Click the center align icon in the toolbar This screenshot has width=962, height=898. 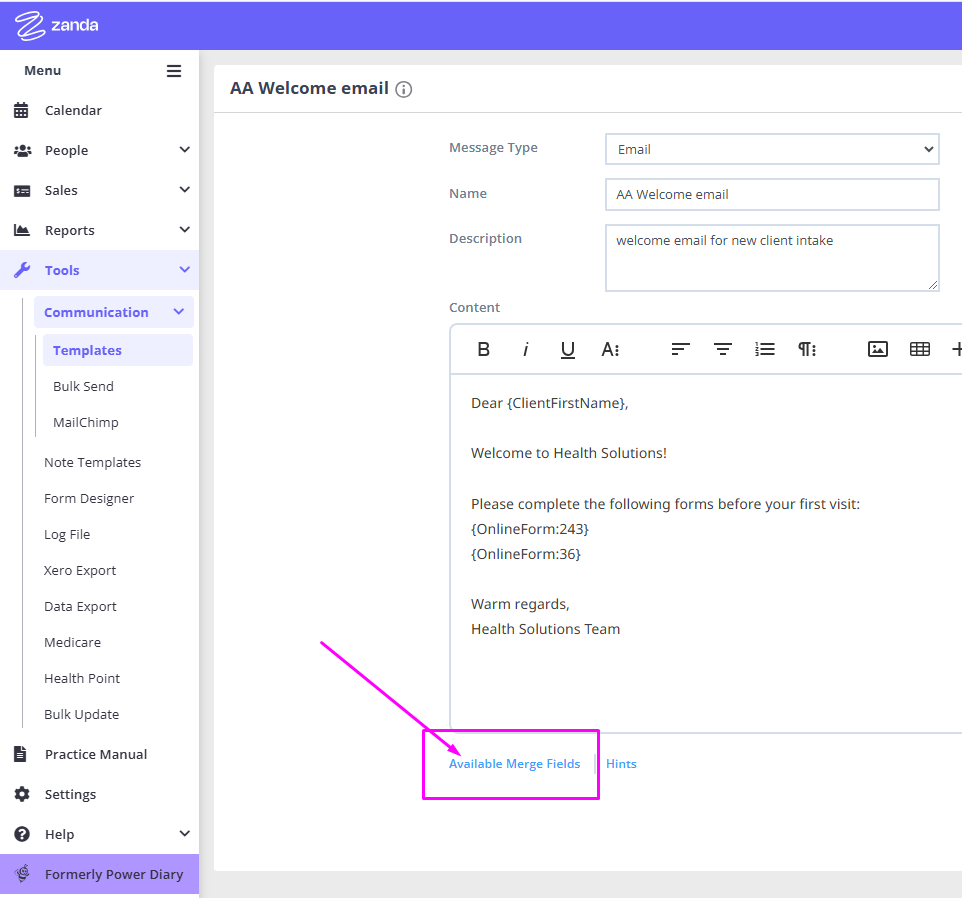[x=723, y=349]
